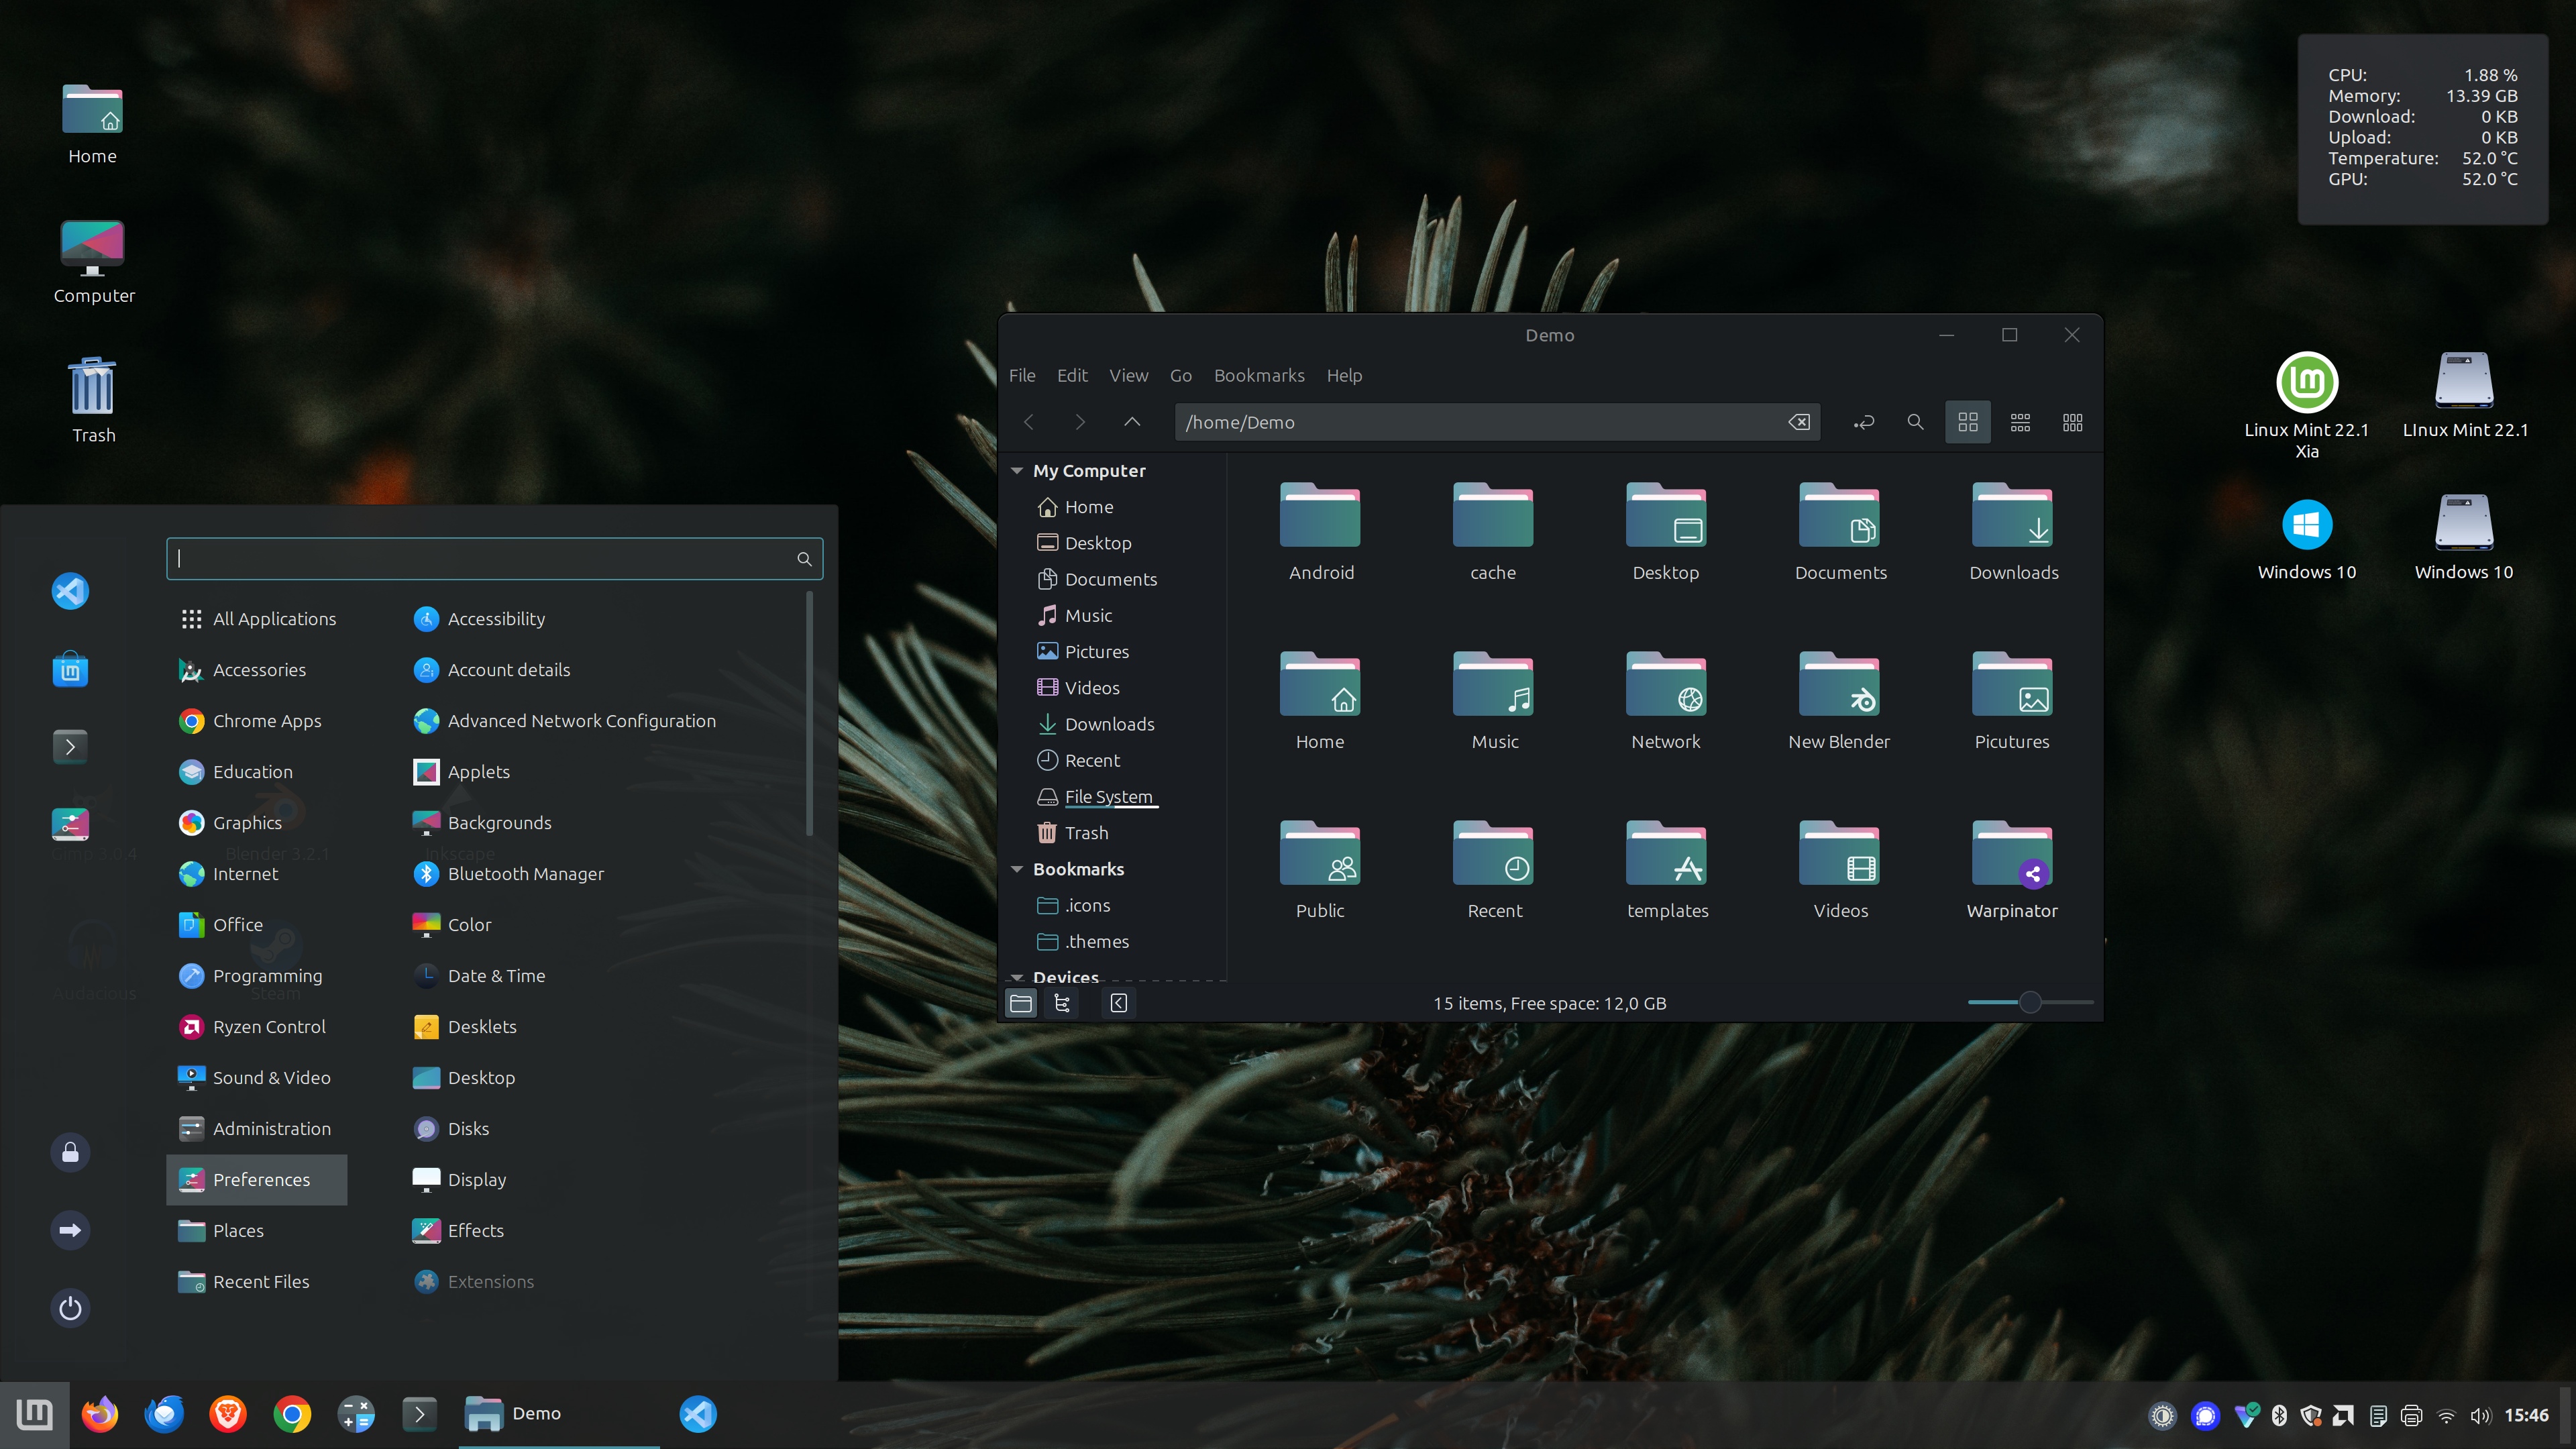
Task: Switch to compact view mode
Action: click(2072, 422)
